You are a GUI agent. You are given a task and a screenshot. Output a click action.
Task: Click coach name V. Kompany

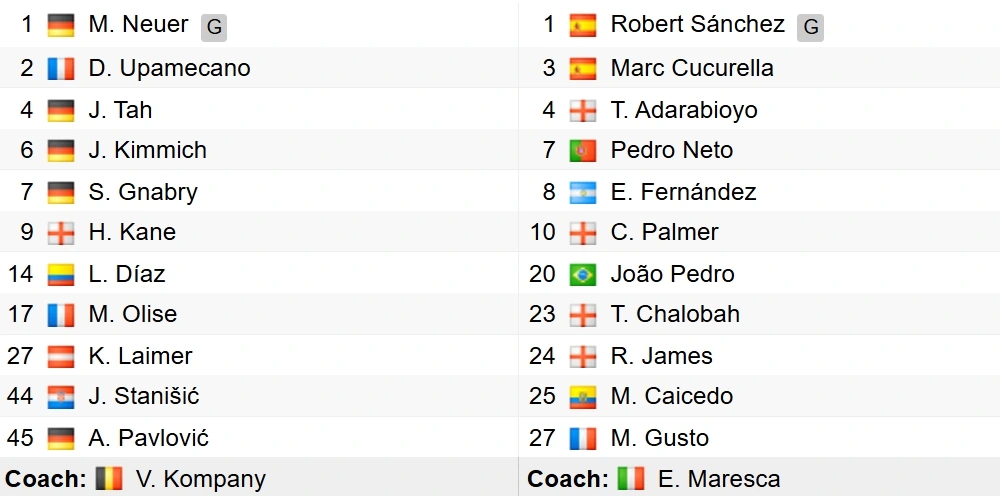[x=201, y=479]
